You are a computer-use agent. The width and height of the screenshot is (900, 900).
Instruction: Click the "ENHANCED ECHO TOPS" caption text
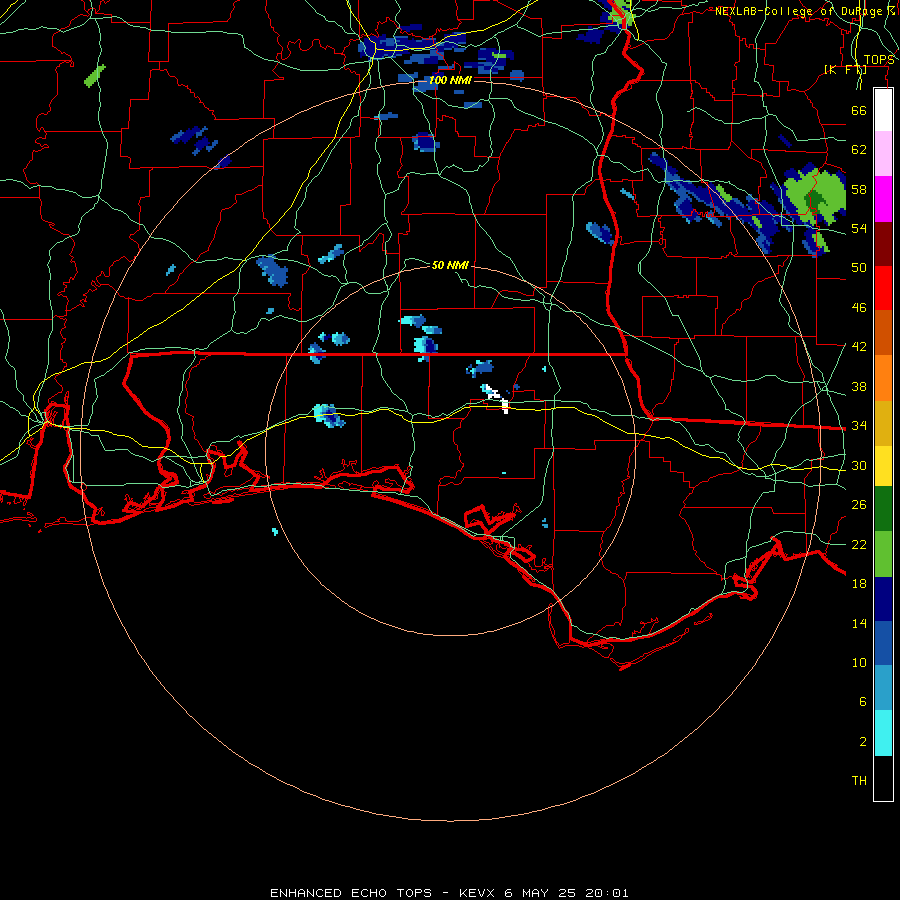(x=351, y=893)
